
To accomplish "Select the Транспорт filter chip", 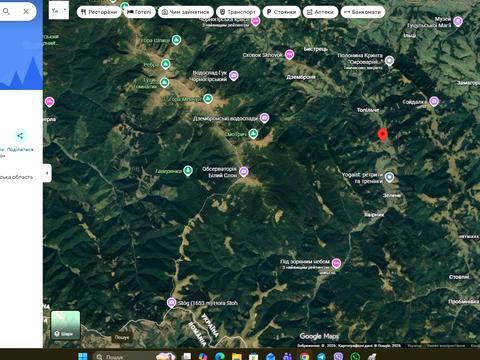I will point(238,12).
